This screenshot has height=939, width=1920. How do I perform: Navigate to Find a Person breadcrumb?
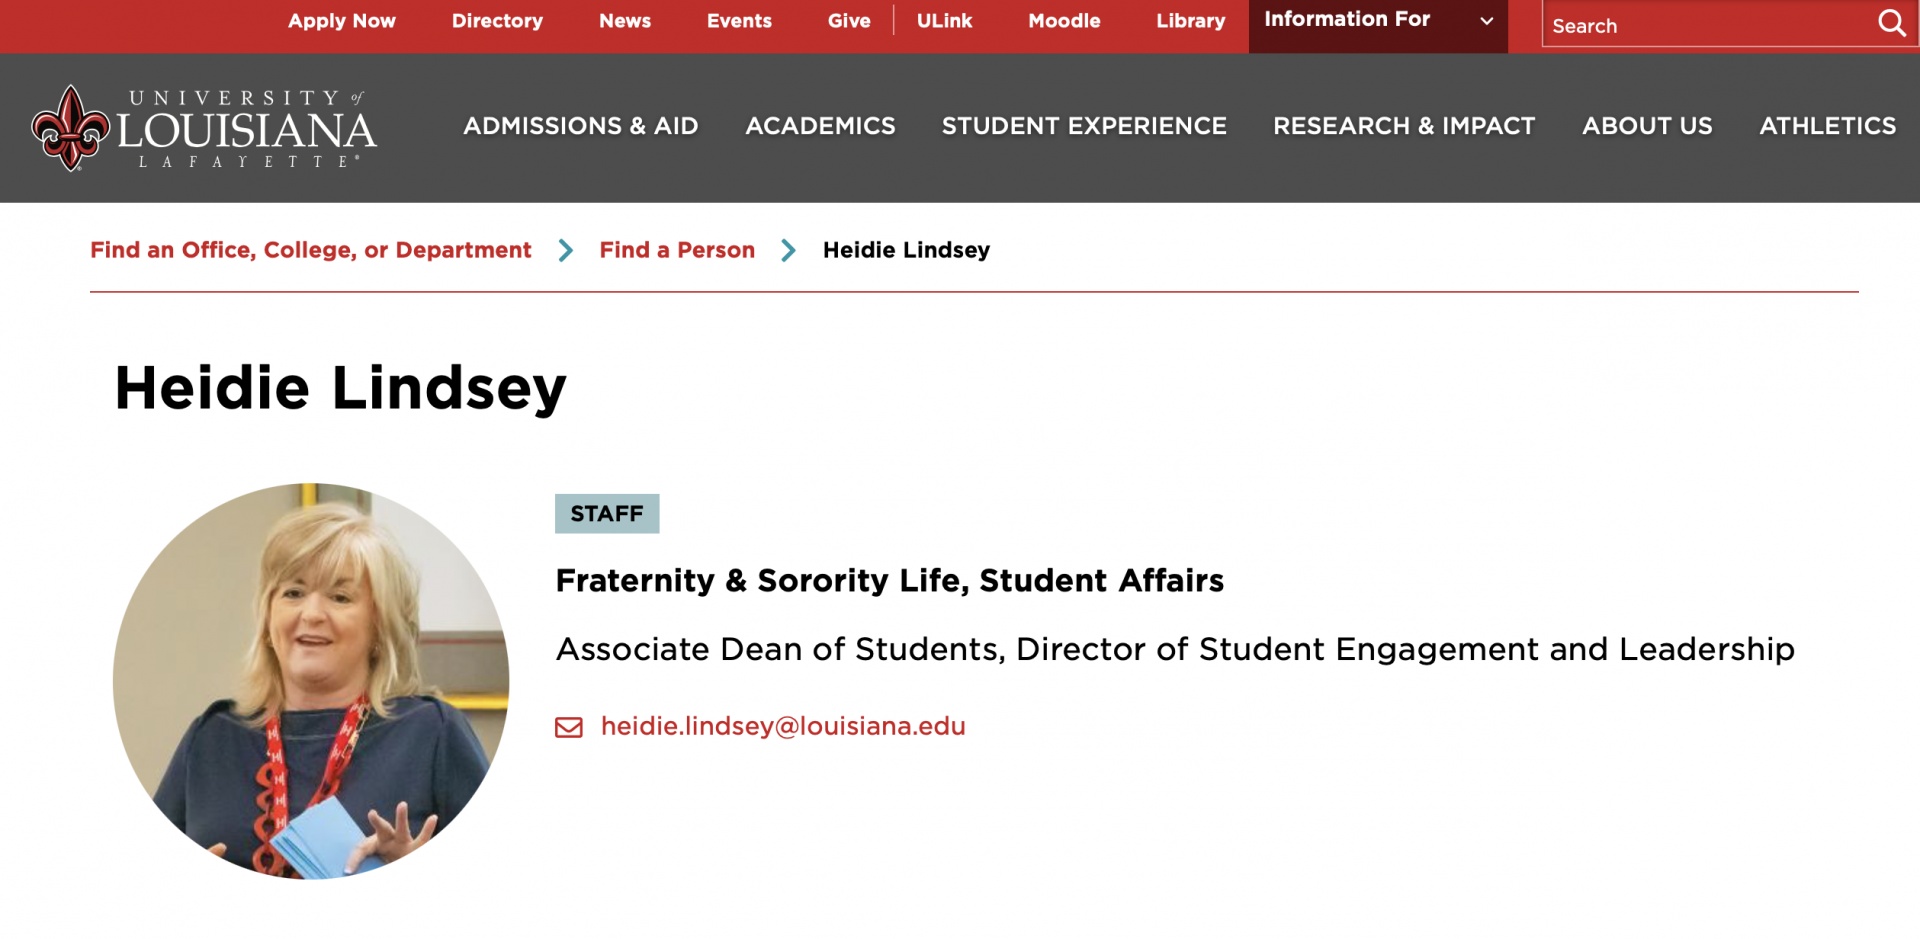coord(677,250)
